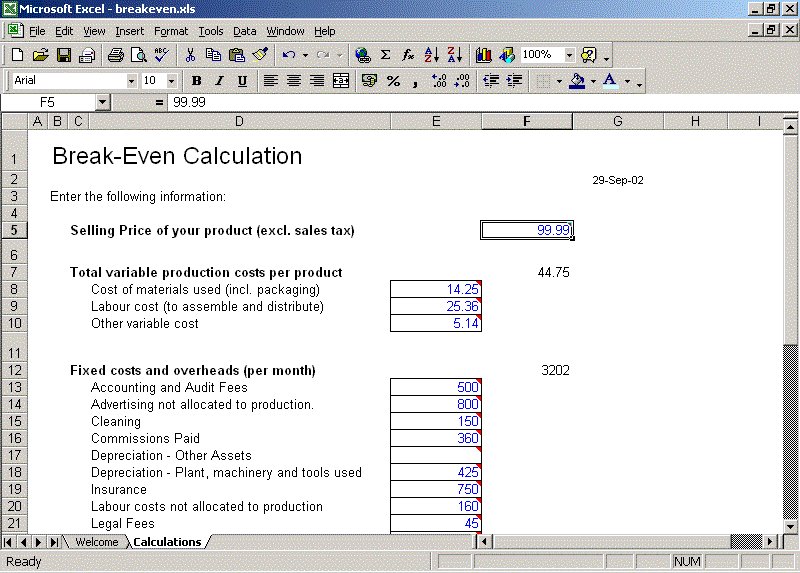Open the Insert menu
The width and height of the screenshot is (800, 573).
tap(129, 31)
